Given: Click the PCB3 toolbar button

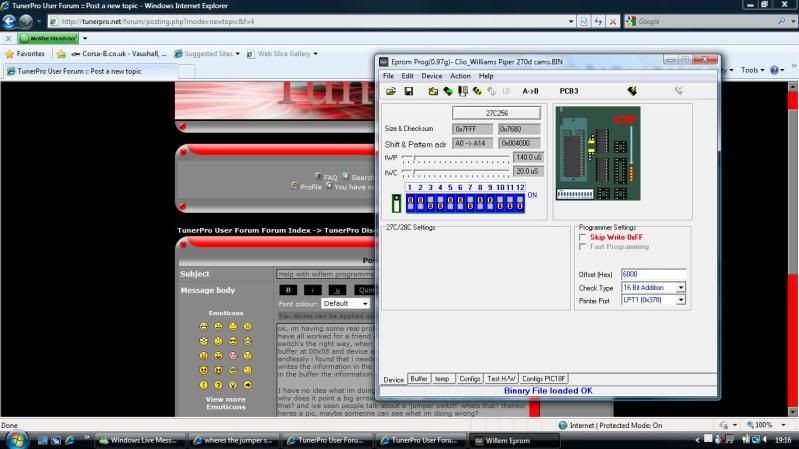Looking at the screenshot, I should tap(569, 91).
